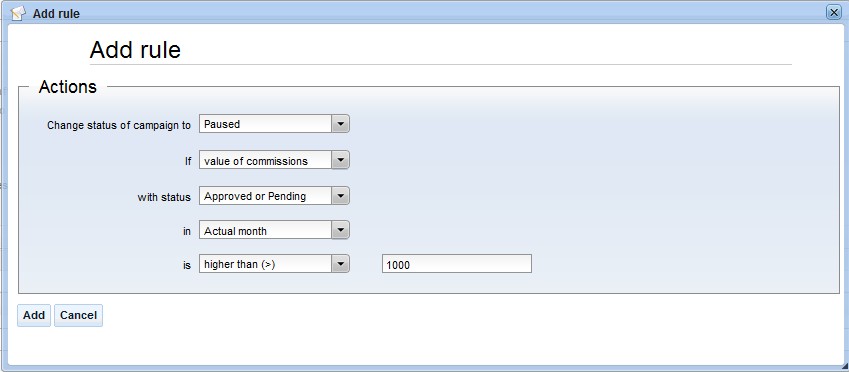Viewport: 849px width, 372px height.
Task: Click the Approved or Pending status field
Action: (x=265, y=196)
